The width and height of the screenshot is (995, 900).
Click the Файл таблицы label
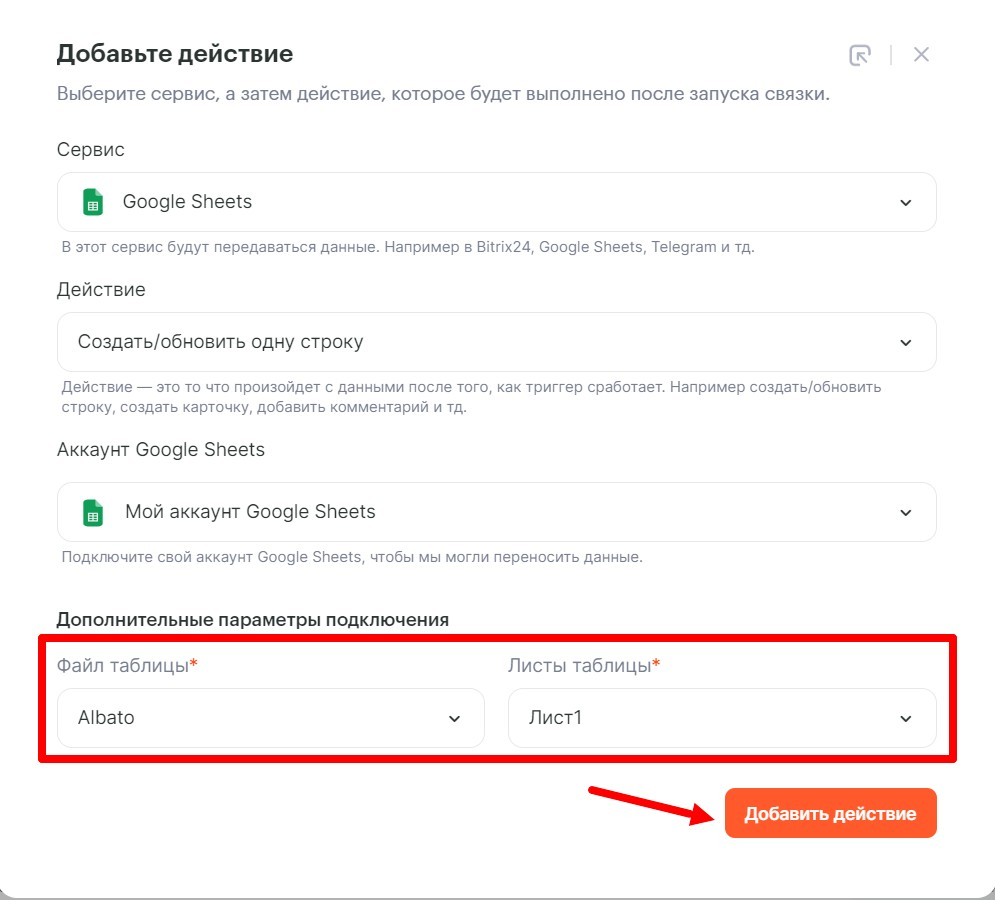127,665
